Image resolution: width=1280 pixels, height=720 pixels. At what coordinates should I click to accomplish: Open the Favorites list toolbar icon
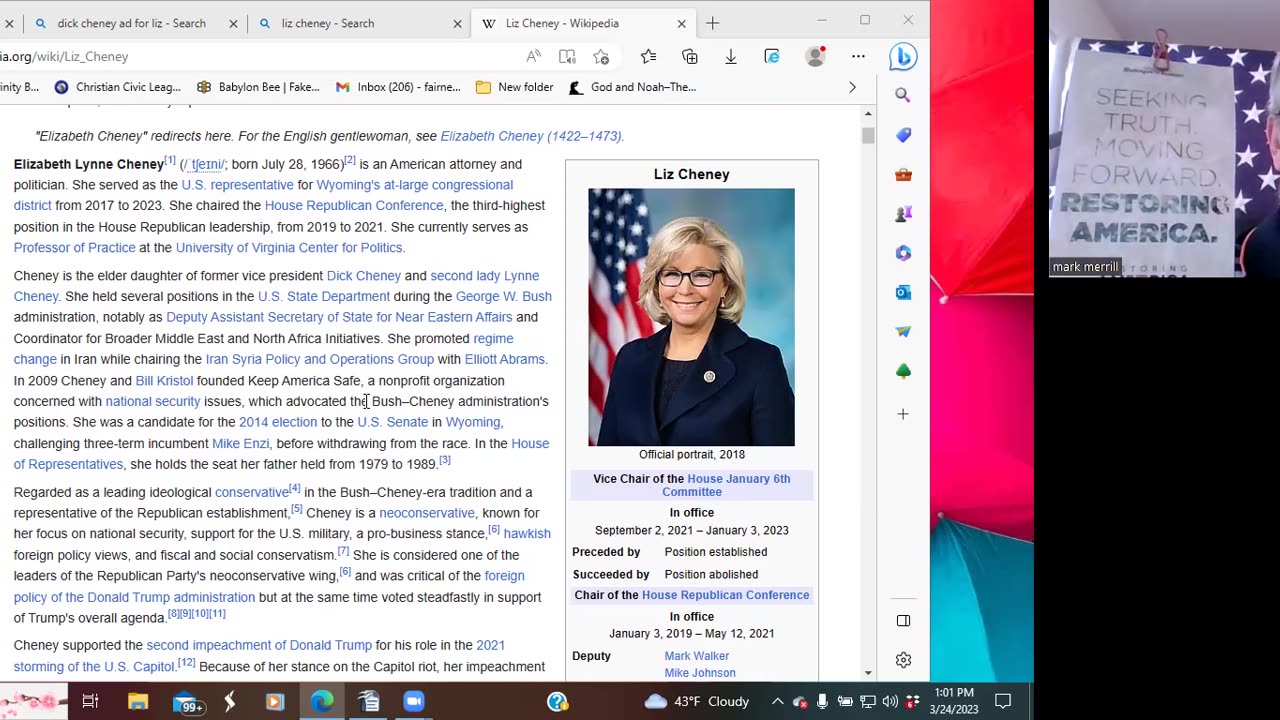648,57
